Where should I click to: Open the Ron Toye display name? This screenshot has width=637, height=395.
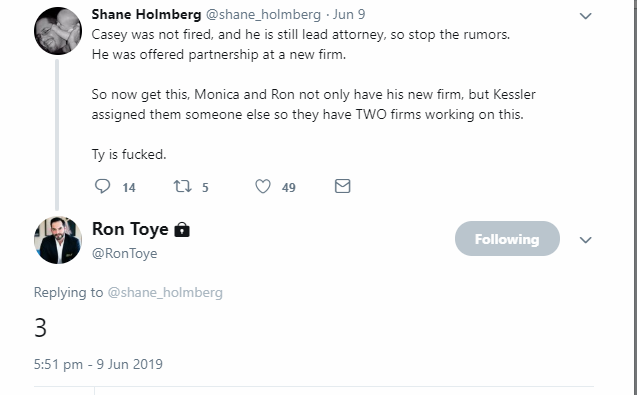tap(130, 229)
